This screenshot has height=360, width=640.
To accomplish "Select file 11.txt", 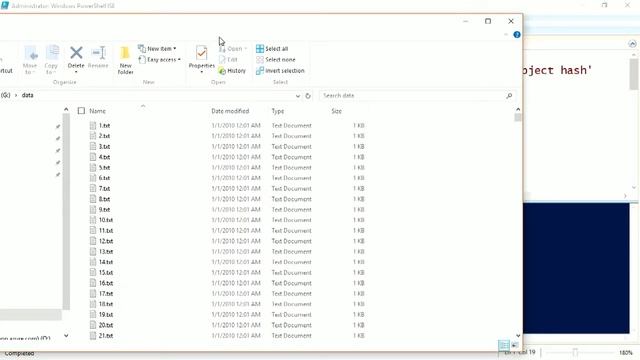I will (x=106, y=231).
